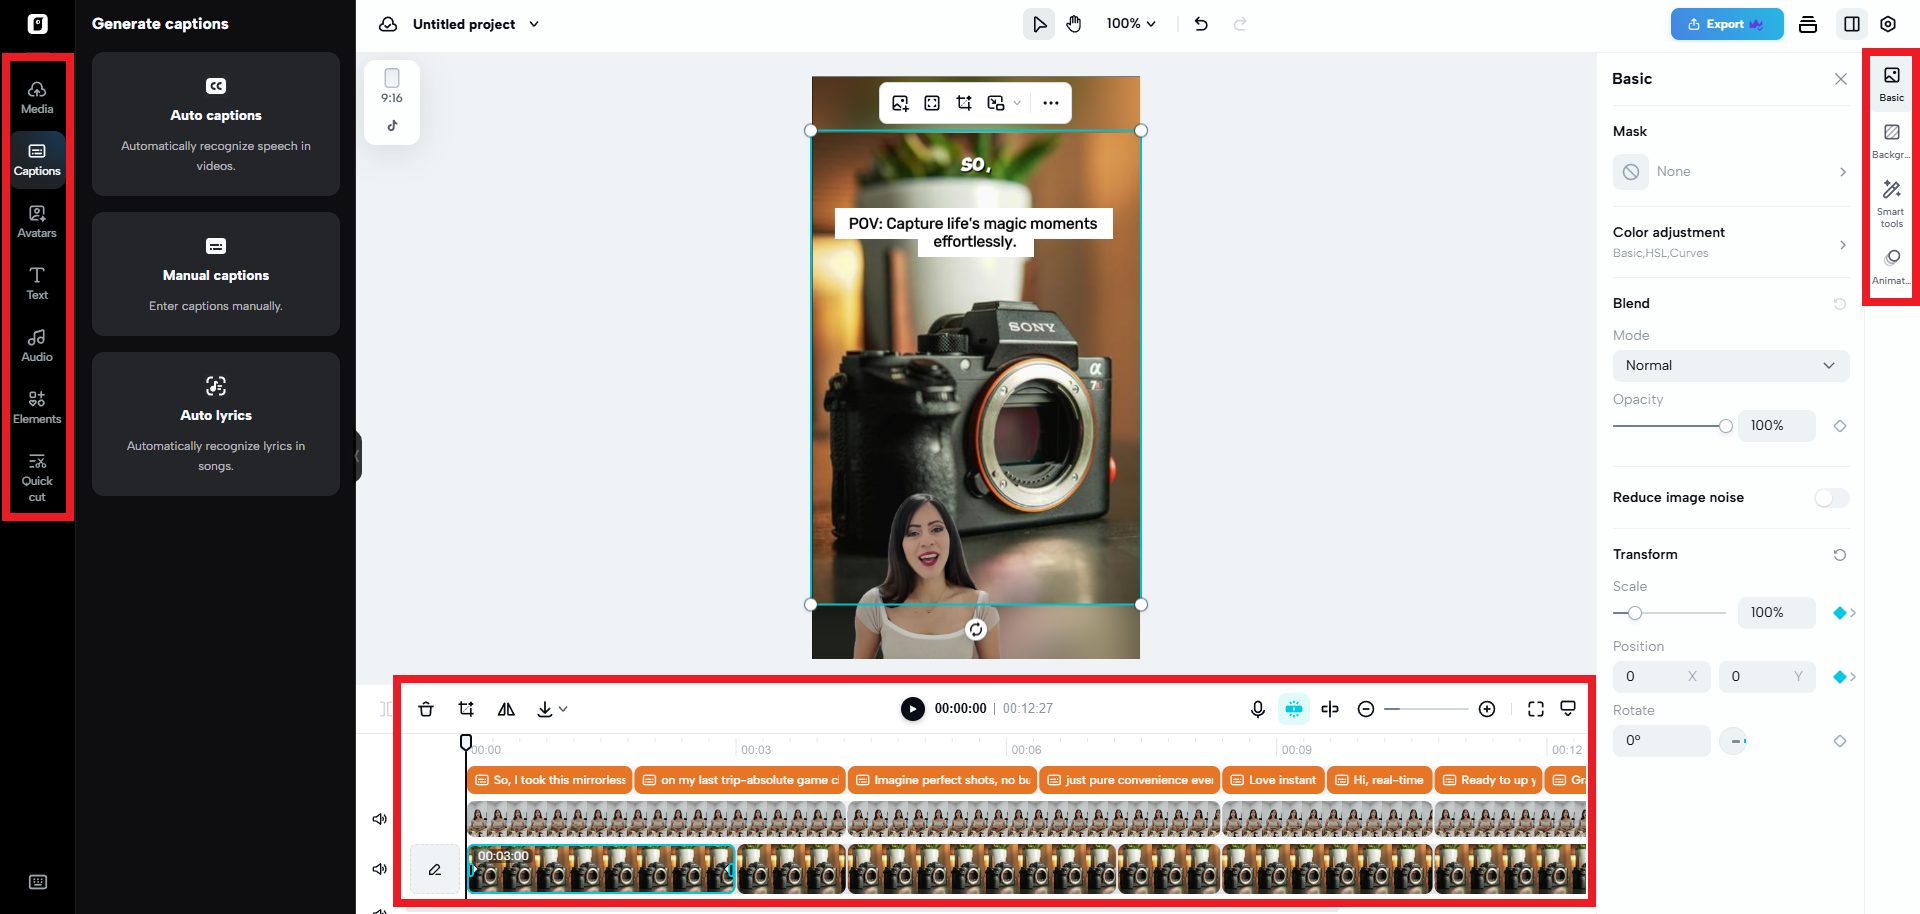Open the Text tab in the left sidebar
Image resolution: width=1920 pixels, height=914 pixels.
[x=37, y=283]
